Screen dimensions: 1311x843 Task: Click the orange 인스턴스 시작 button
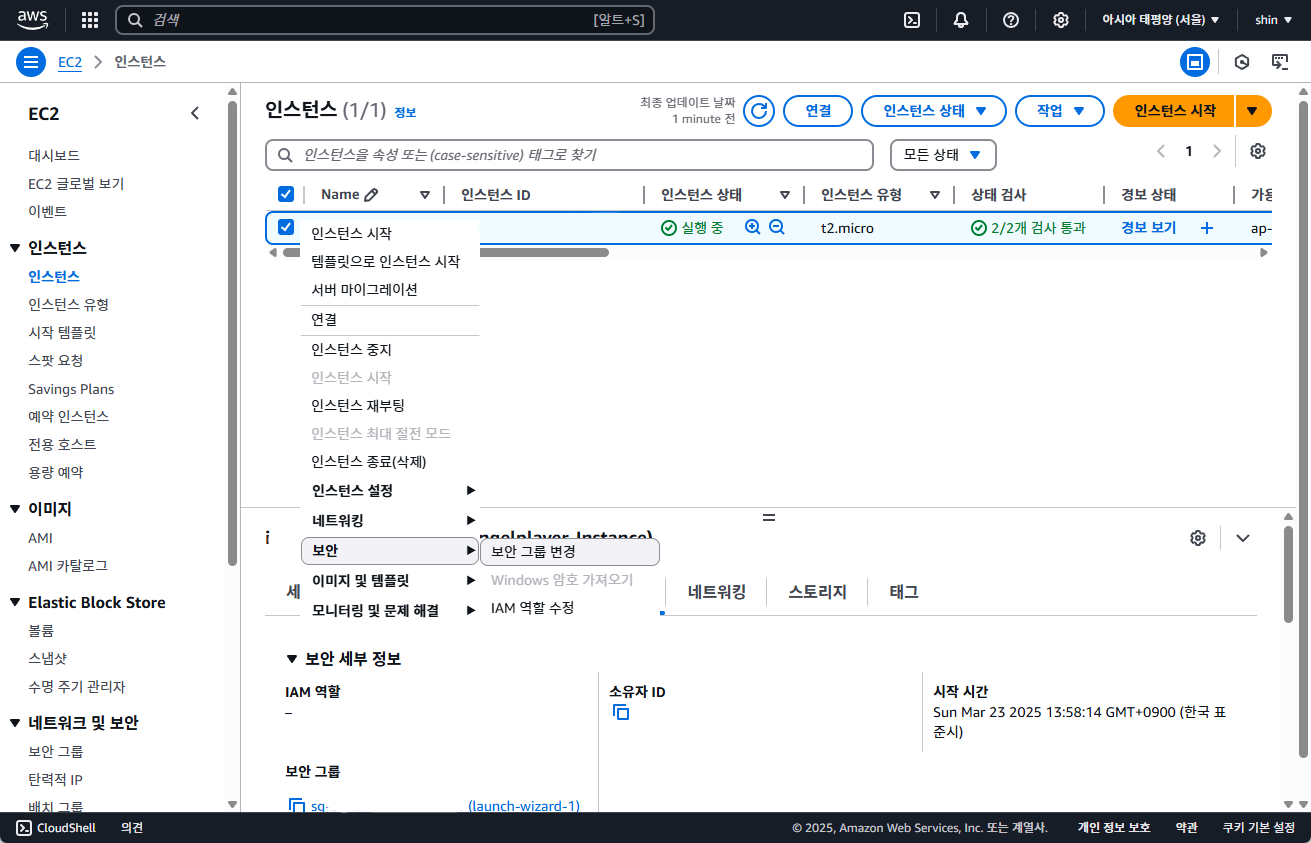coord(1175,111)
